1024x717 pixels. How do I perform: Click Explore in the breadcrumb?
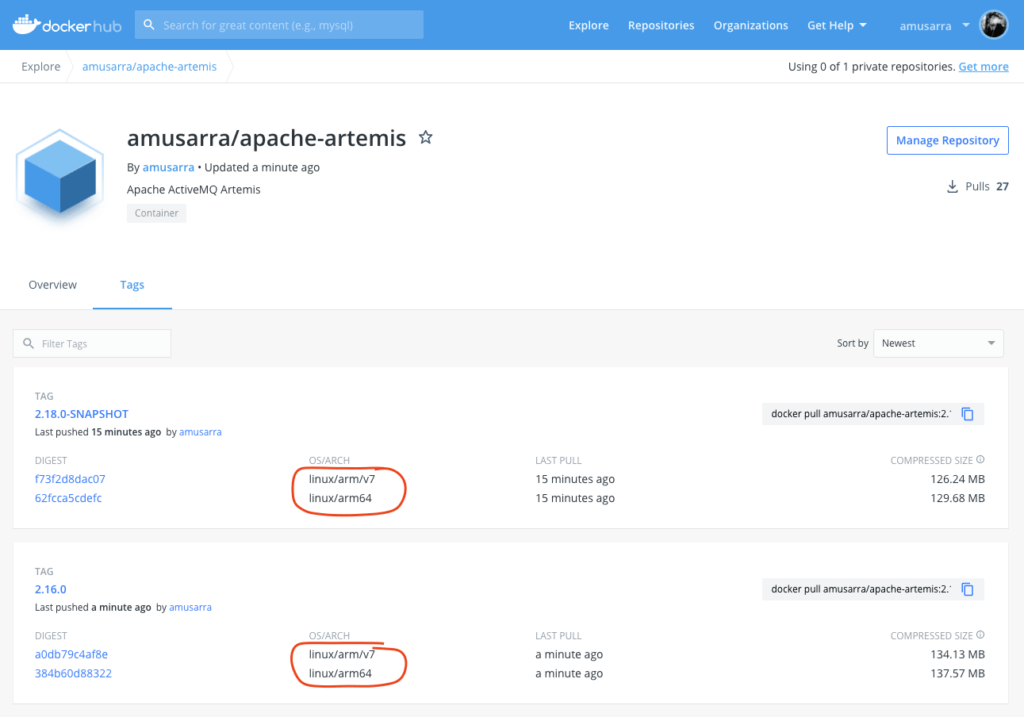(40, 67)
